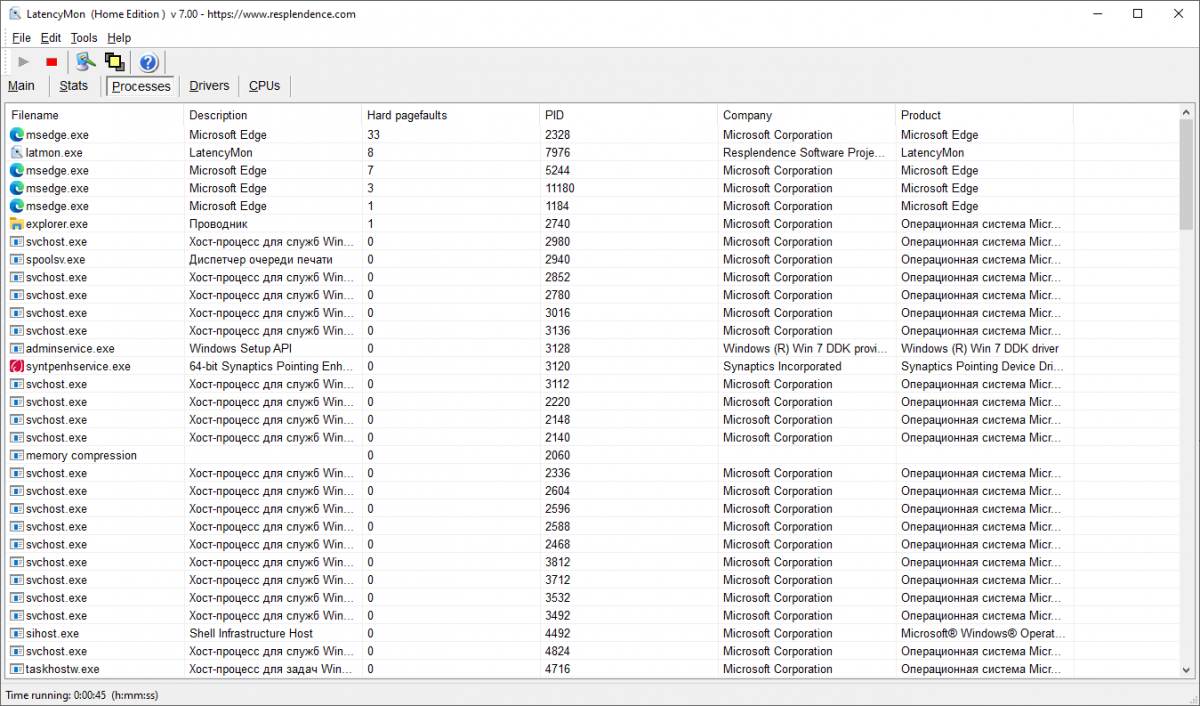Sort by the PID column header
The image size is (1200, 706).
(629, 115)
